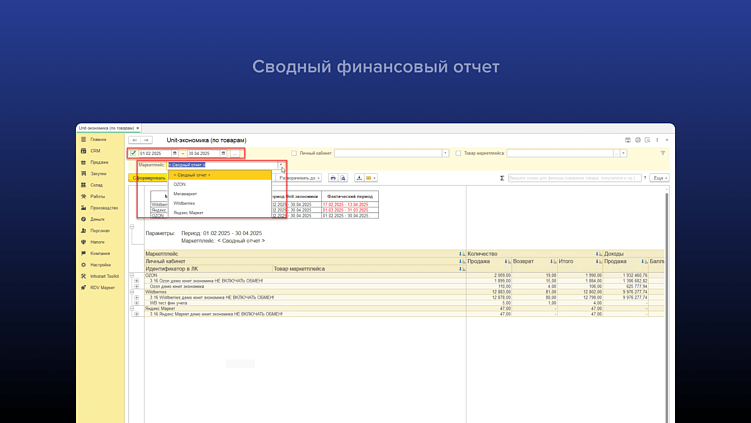Click the sum sigma icon

click(502, 178)
